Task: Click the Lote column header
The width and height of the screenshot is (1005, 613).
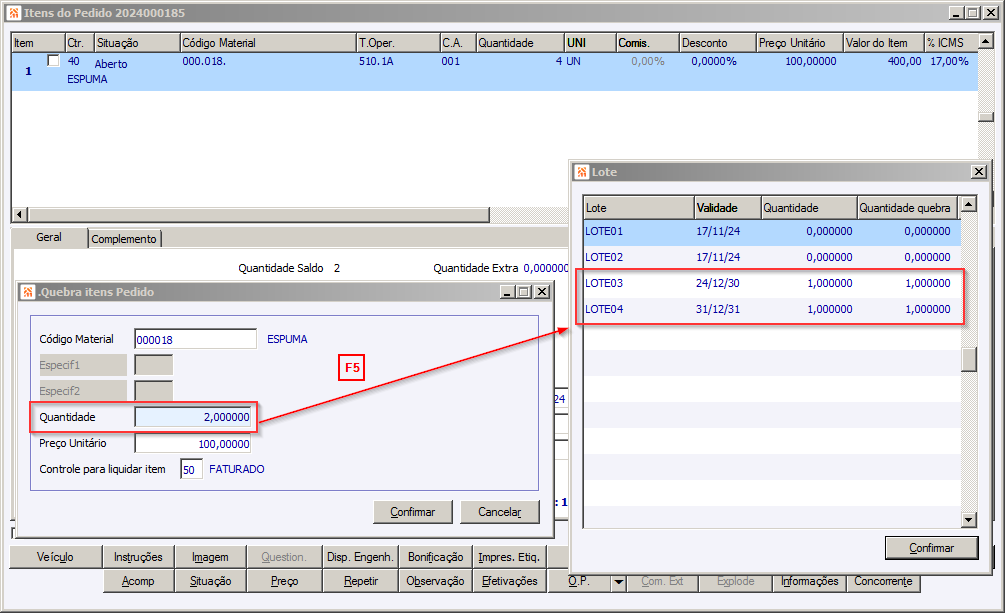Action: tap(639, 208)
